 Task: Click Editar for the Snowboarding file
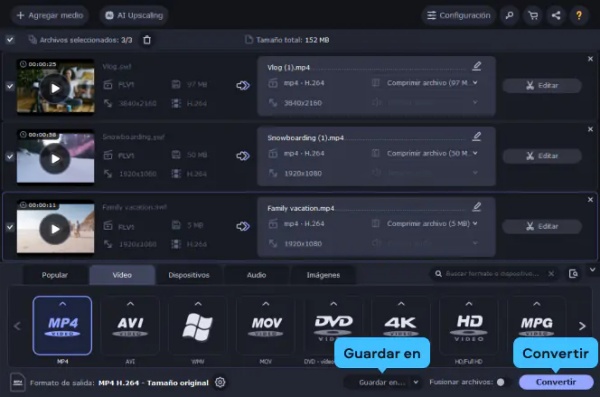pyautogui.click(x=542, y=156)
